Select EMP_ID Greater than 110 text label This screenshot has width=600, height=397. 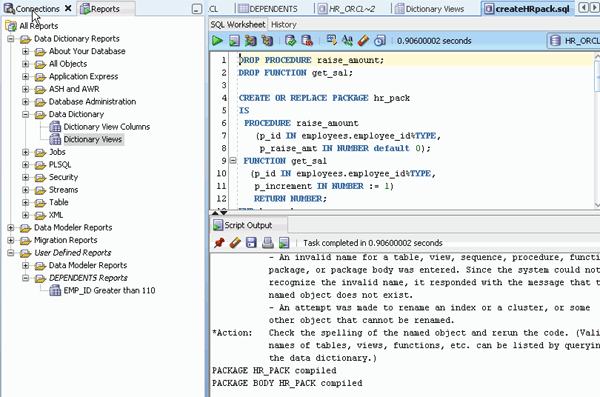point(109,291)
